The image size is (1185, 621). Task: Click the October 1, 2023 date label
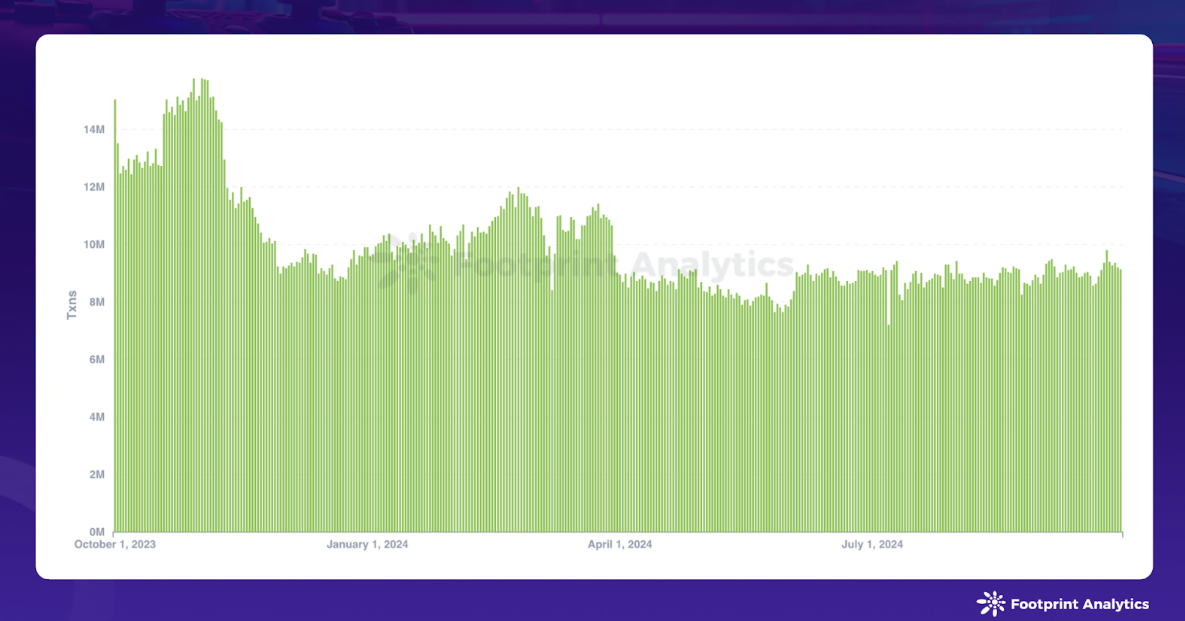(x=115, y=545)
